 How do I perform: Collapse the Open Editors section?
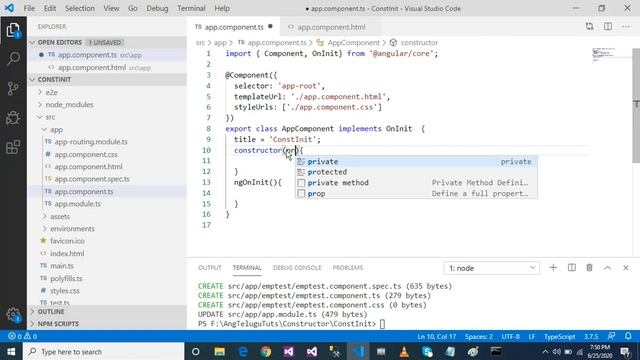pyautogui.click(x=107, y=42)
